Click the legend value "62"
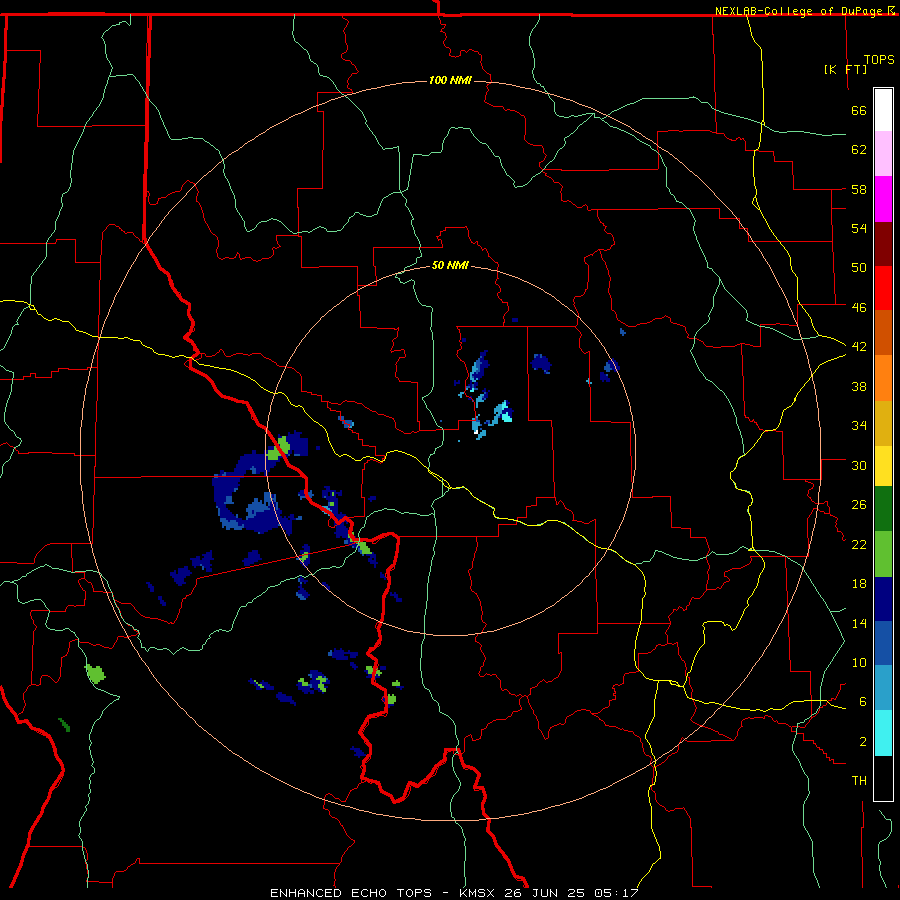This screenshot has height=900, width=900. (859, 150)
